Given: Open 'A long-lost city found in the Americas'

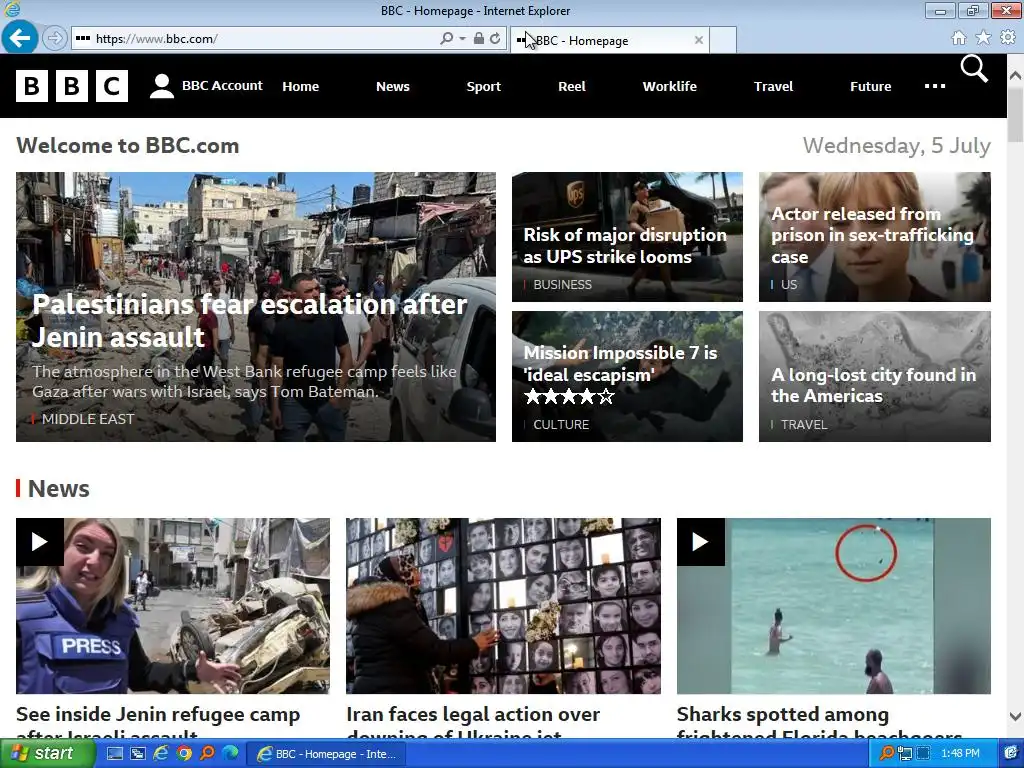Looking at the screenshot, I should tap(873, 385).
